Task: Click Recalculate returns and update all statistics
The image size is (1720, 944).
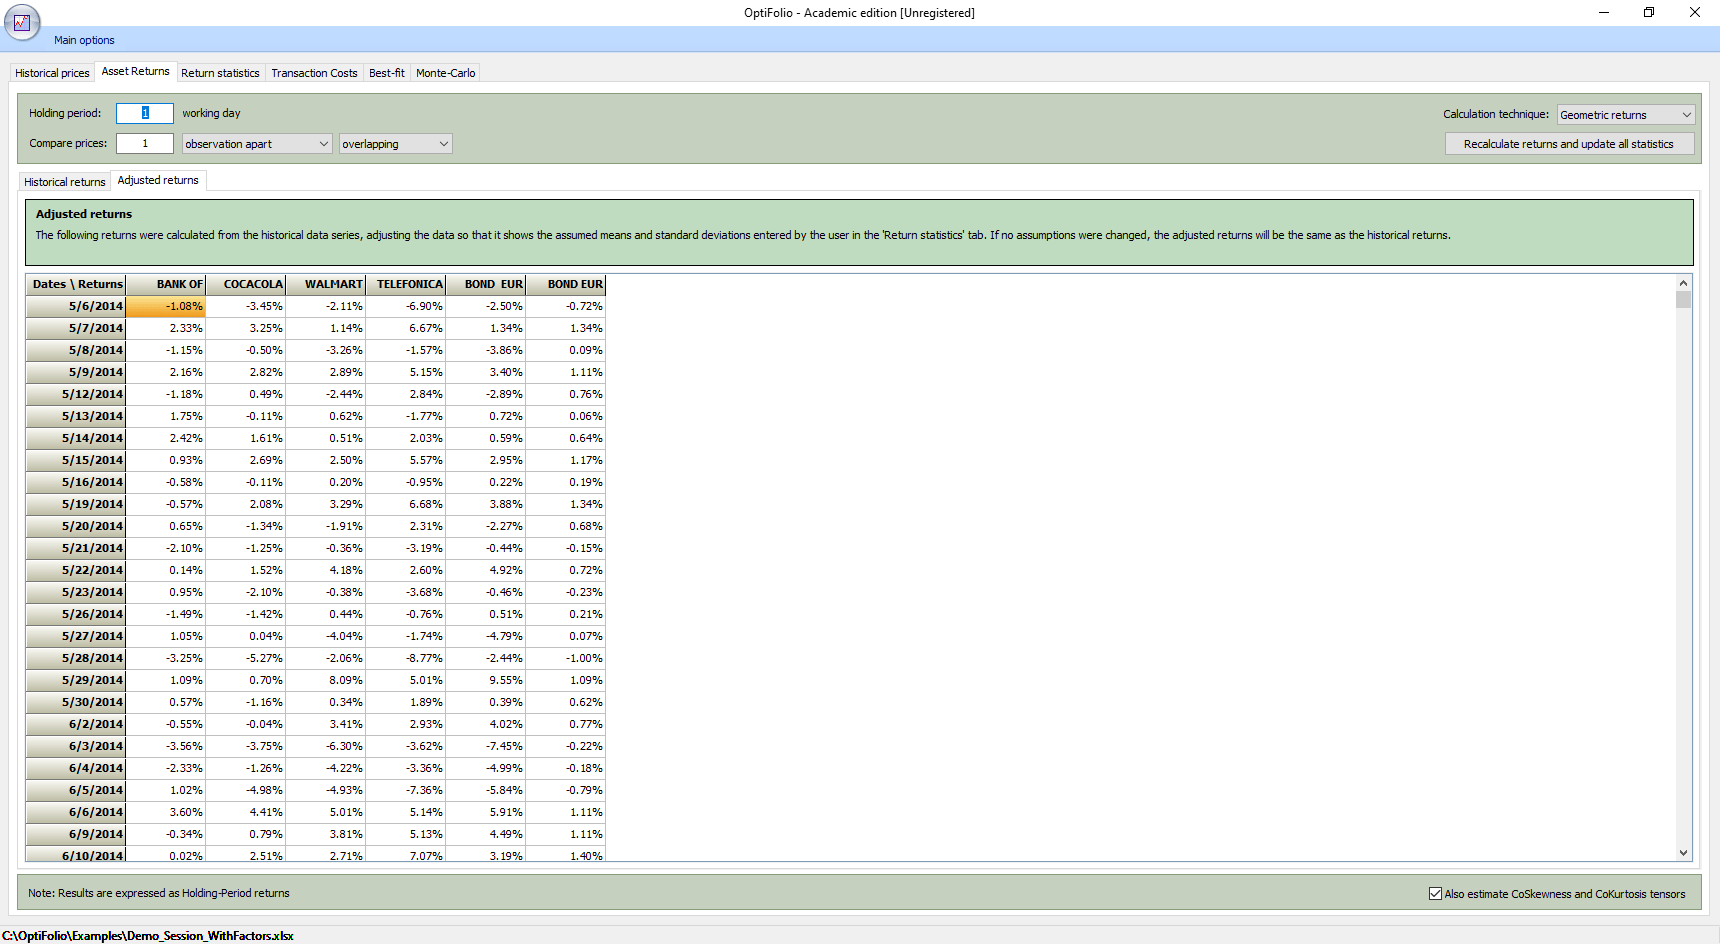Action: click(x=1569, y=144)
